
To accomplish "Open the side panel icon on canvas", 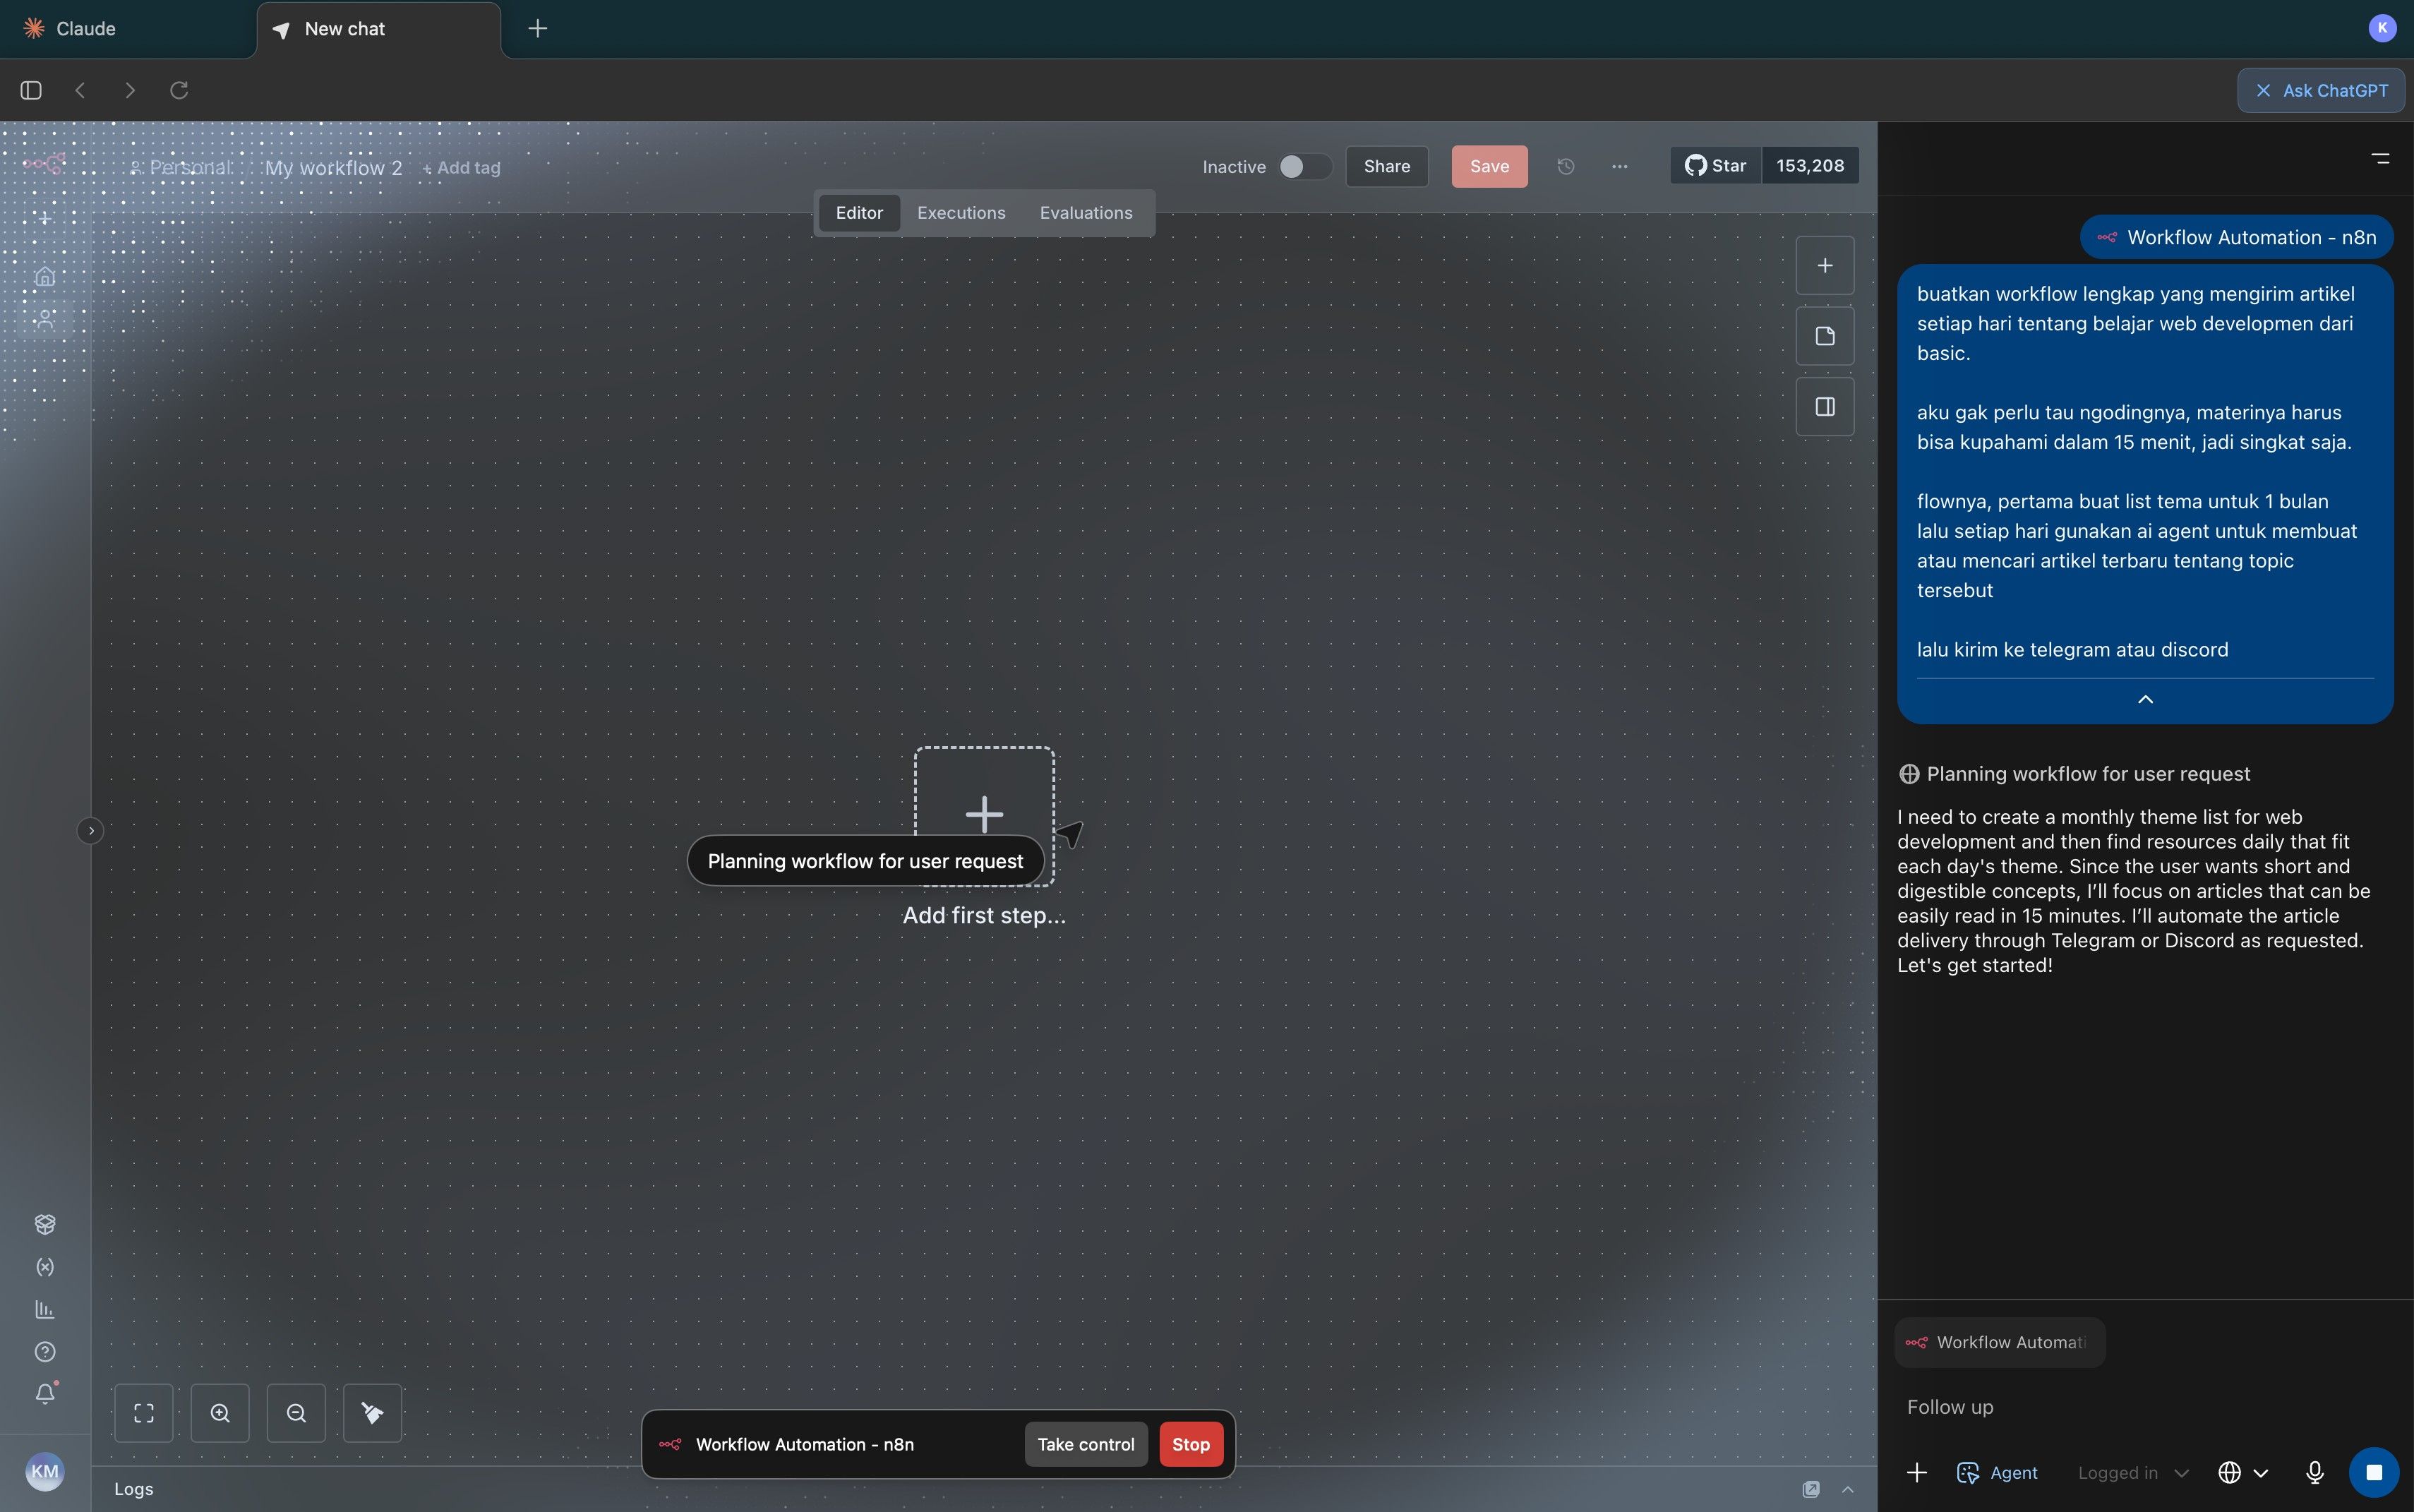I will 1825,407.
